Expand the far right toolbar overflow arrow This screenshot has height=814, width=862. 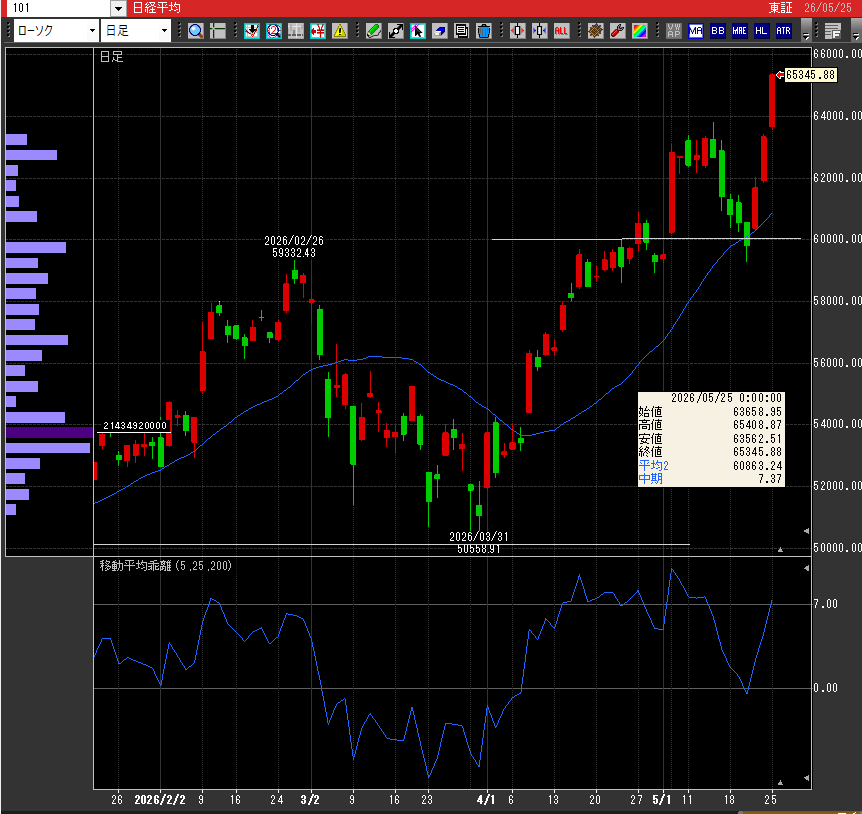coord(855,31)
